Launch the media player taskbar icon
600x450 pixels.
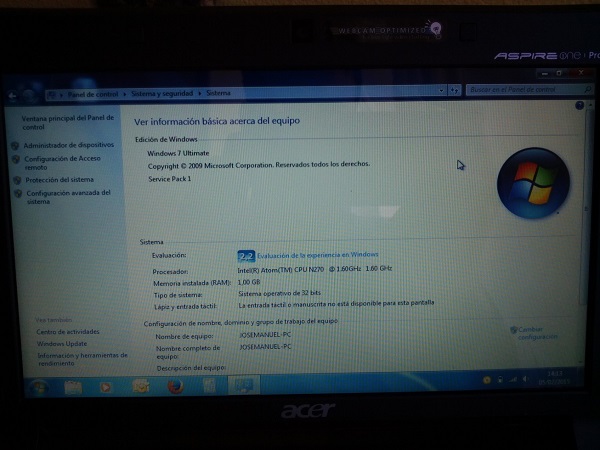(106, 387)
